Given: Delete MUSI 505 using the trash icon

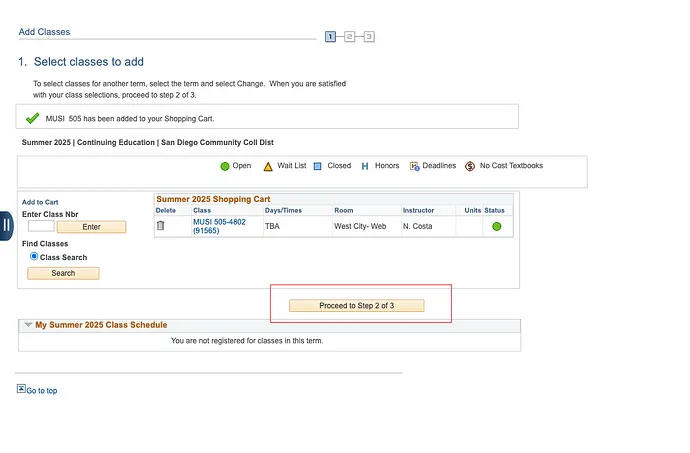Looking at the screenshot, I should pyautogui.click(x=160, y=226).
